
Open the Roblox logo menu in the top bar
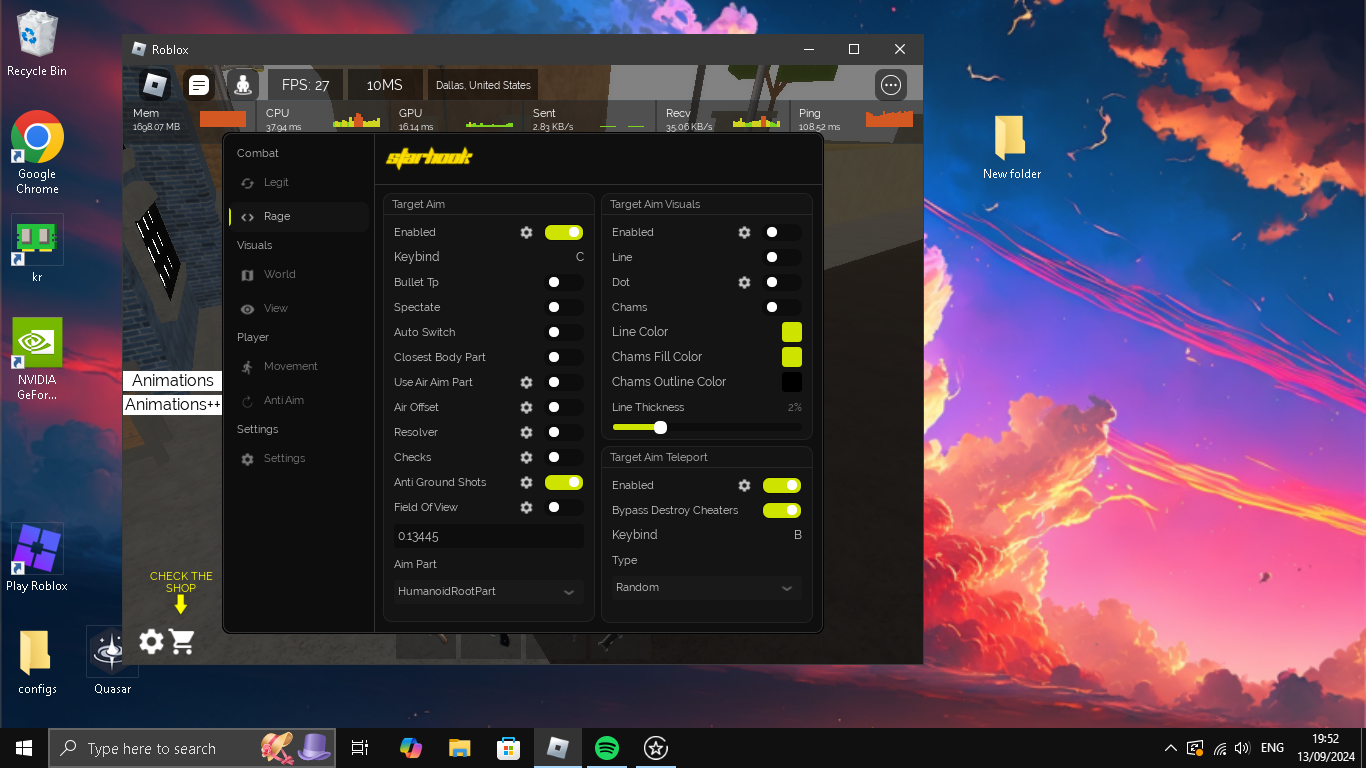[154, 85]
